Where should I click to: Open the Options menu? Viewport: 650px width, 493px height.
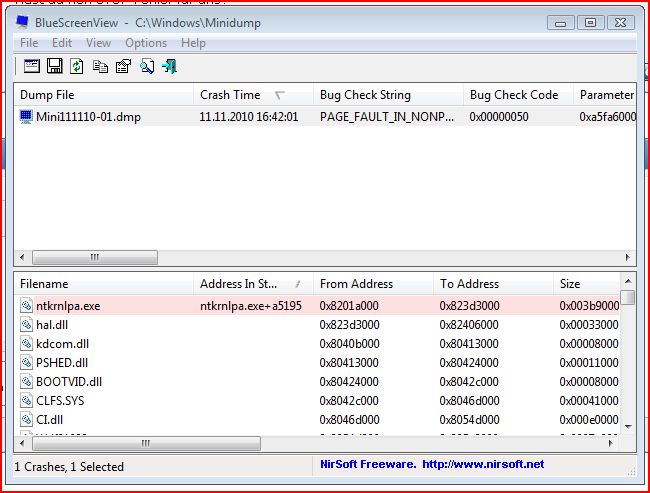[146, 43]
